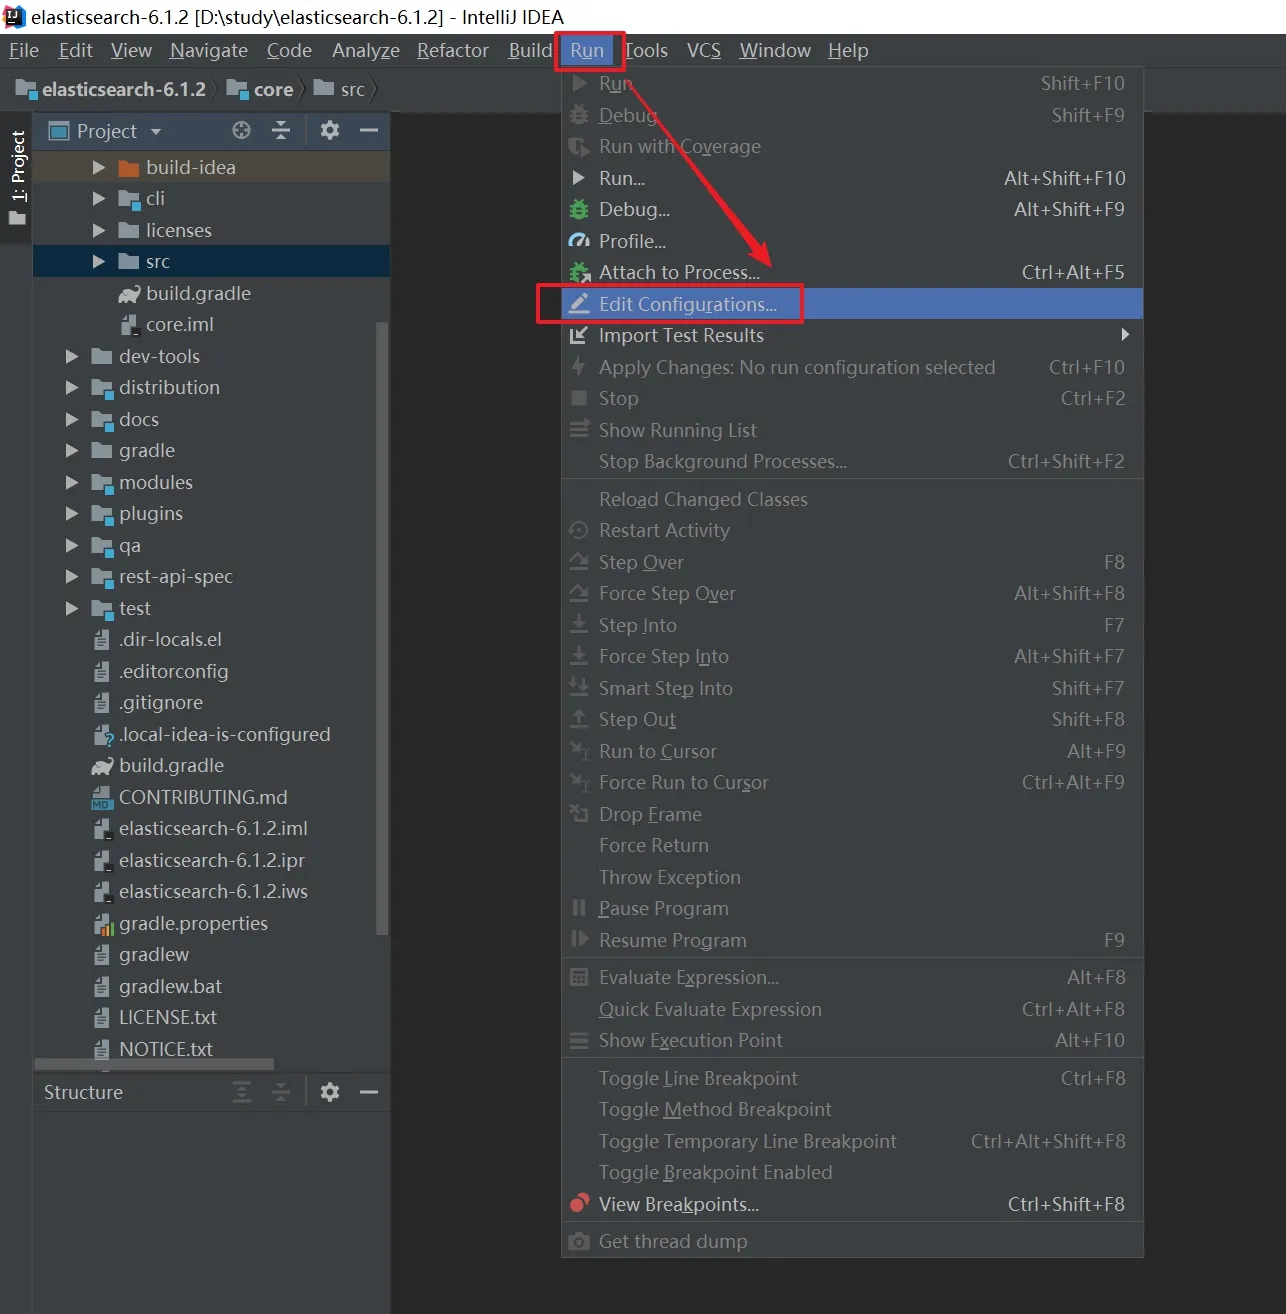Click the build.gradle elephant icon under core
This screenshot has width=1286, height=1314.
129,293
